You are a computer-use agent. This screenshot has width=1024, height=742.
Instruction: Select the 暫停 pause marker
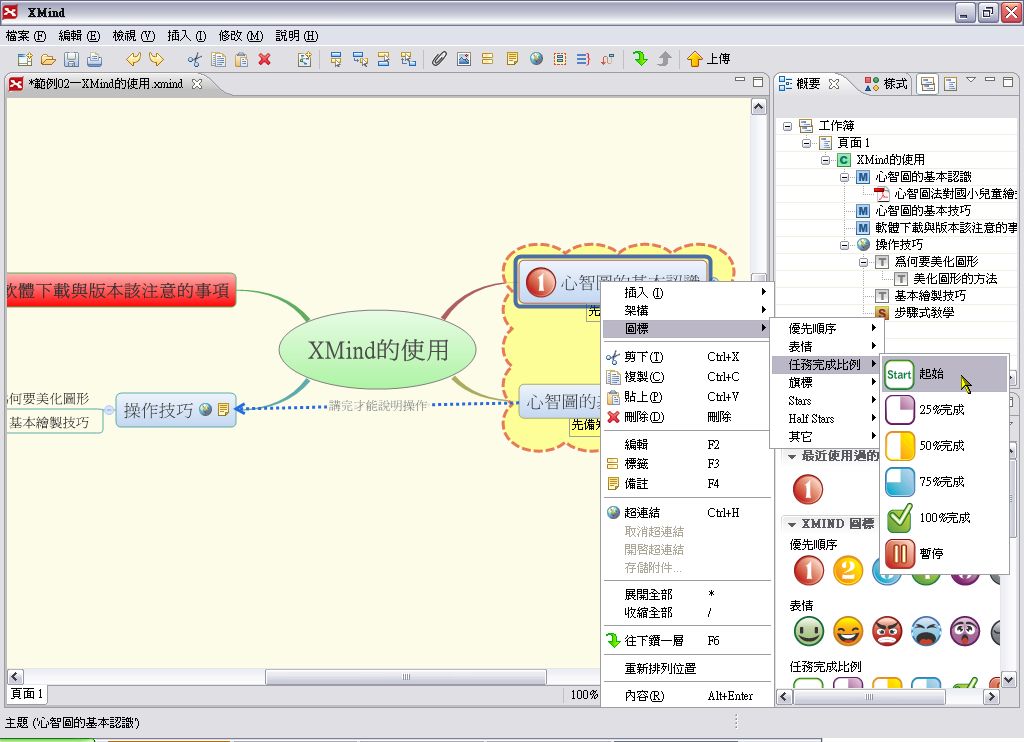point(944,554)
